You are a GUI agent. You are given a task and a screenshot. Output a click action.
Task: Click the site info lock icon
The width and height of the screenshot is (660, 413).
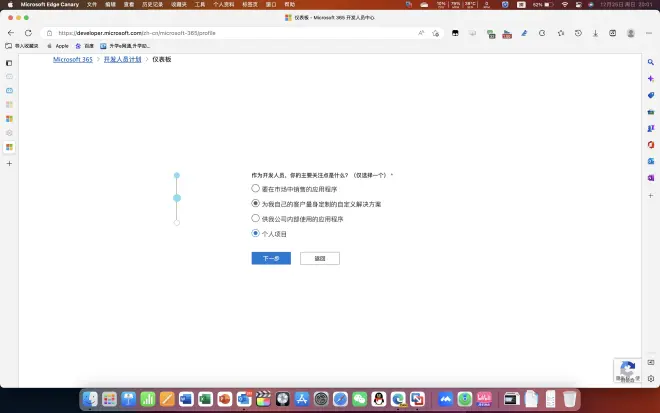click(x=49, y=33)
